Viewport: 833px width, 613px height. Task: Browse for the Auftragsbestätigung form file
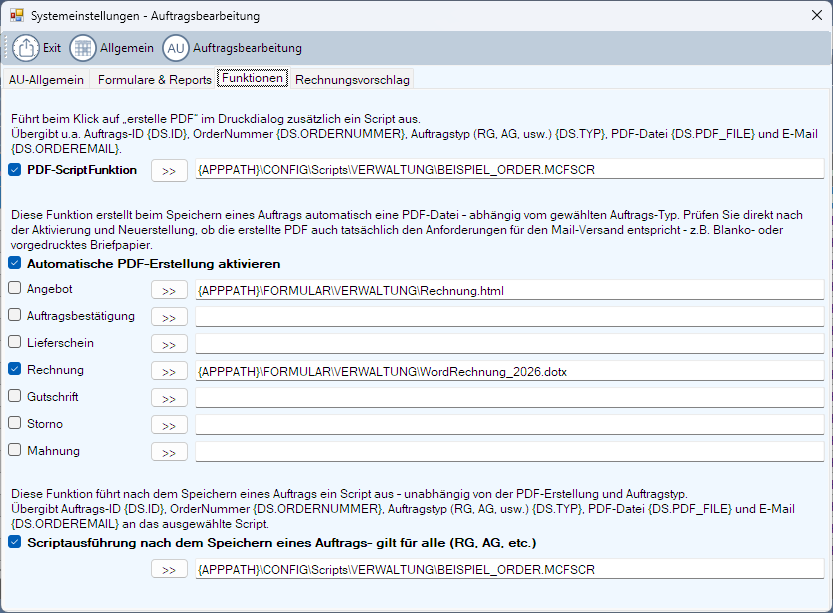tap(169, 317)
